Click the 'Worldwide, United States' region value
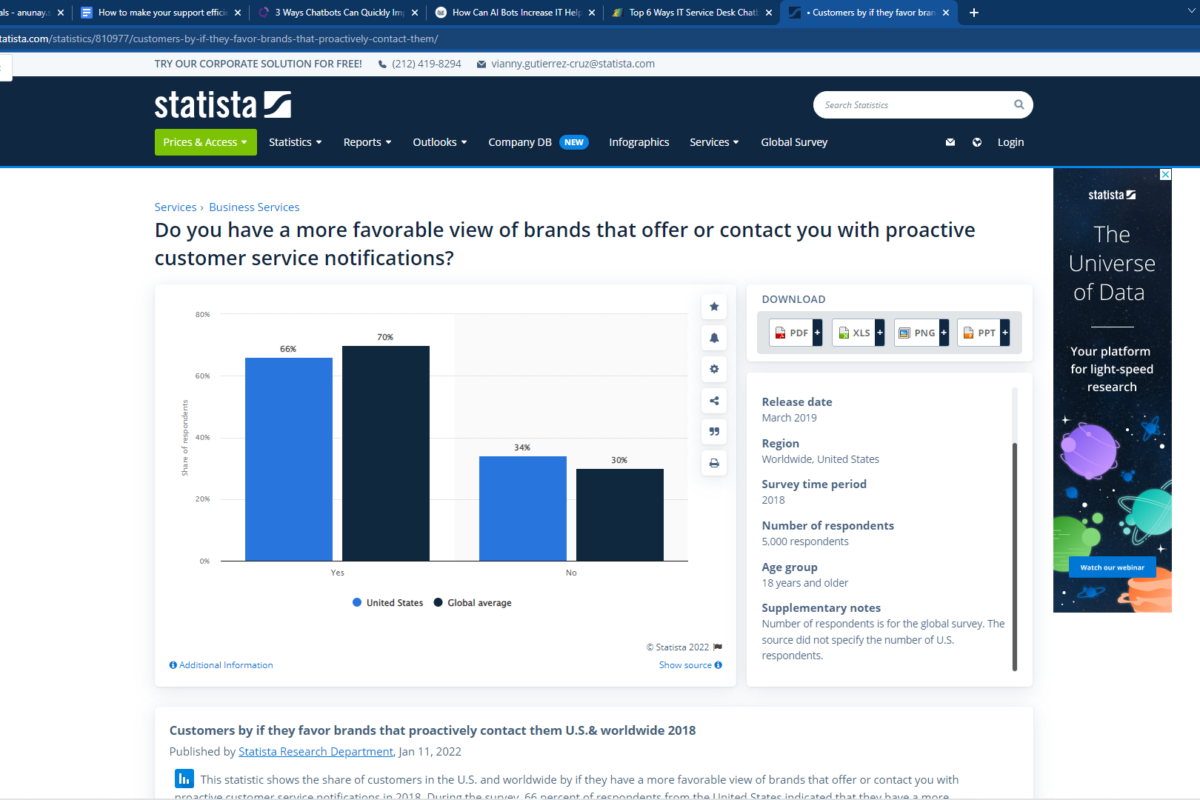The width and height of the screenshot is (1200, 800). click(x=821, y=459)
